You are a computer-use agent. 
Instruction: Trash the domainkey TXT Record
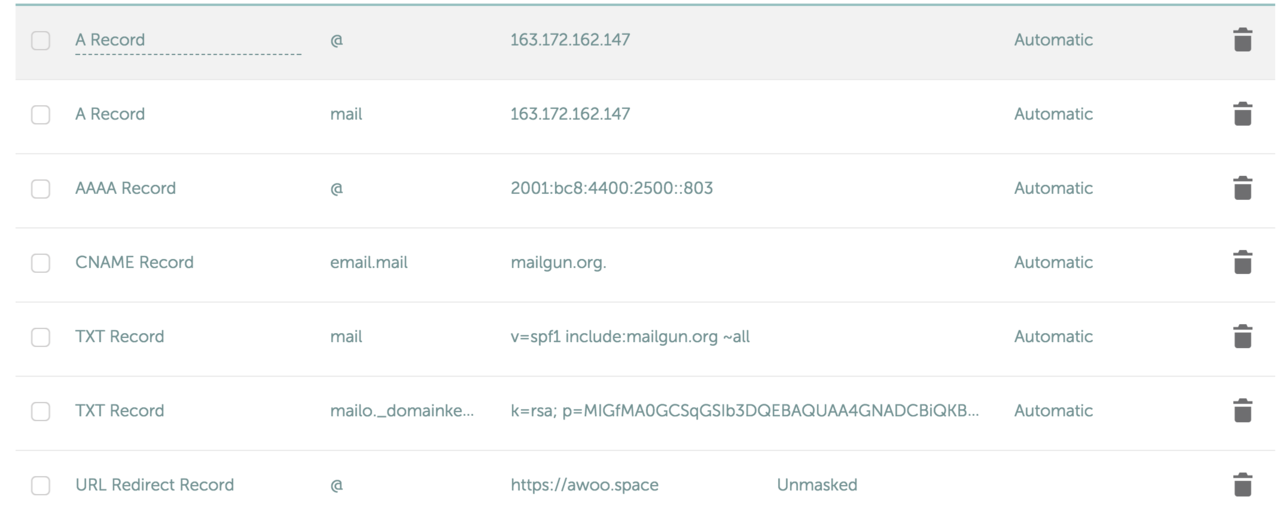point(1242,410)
